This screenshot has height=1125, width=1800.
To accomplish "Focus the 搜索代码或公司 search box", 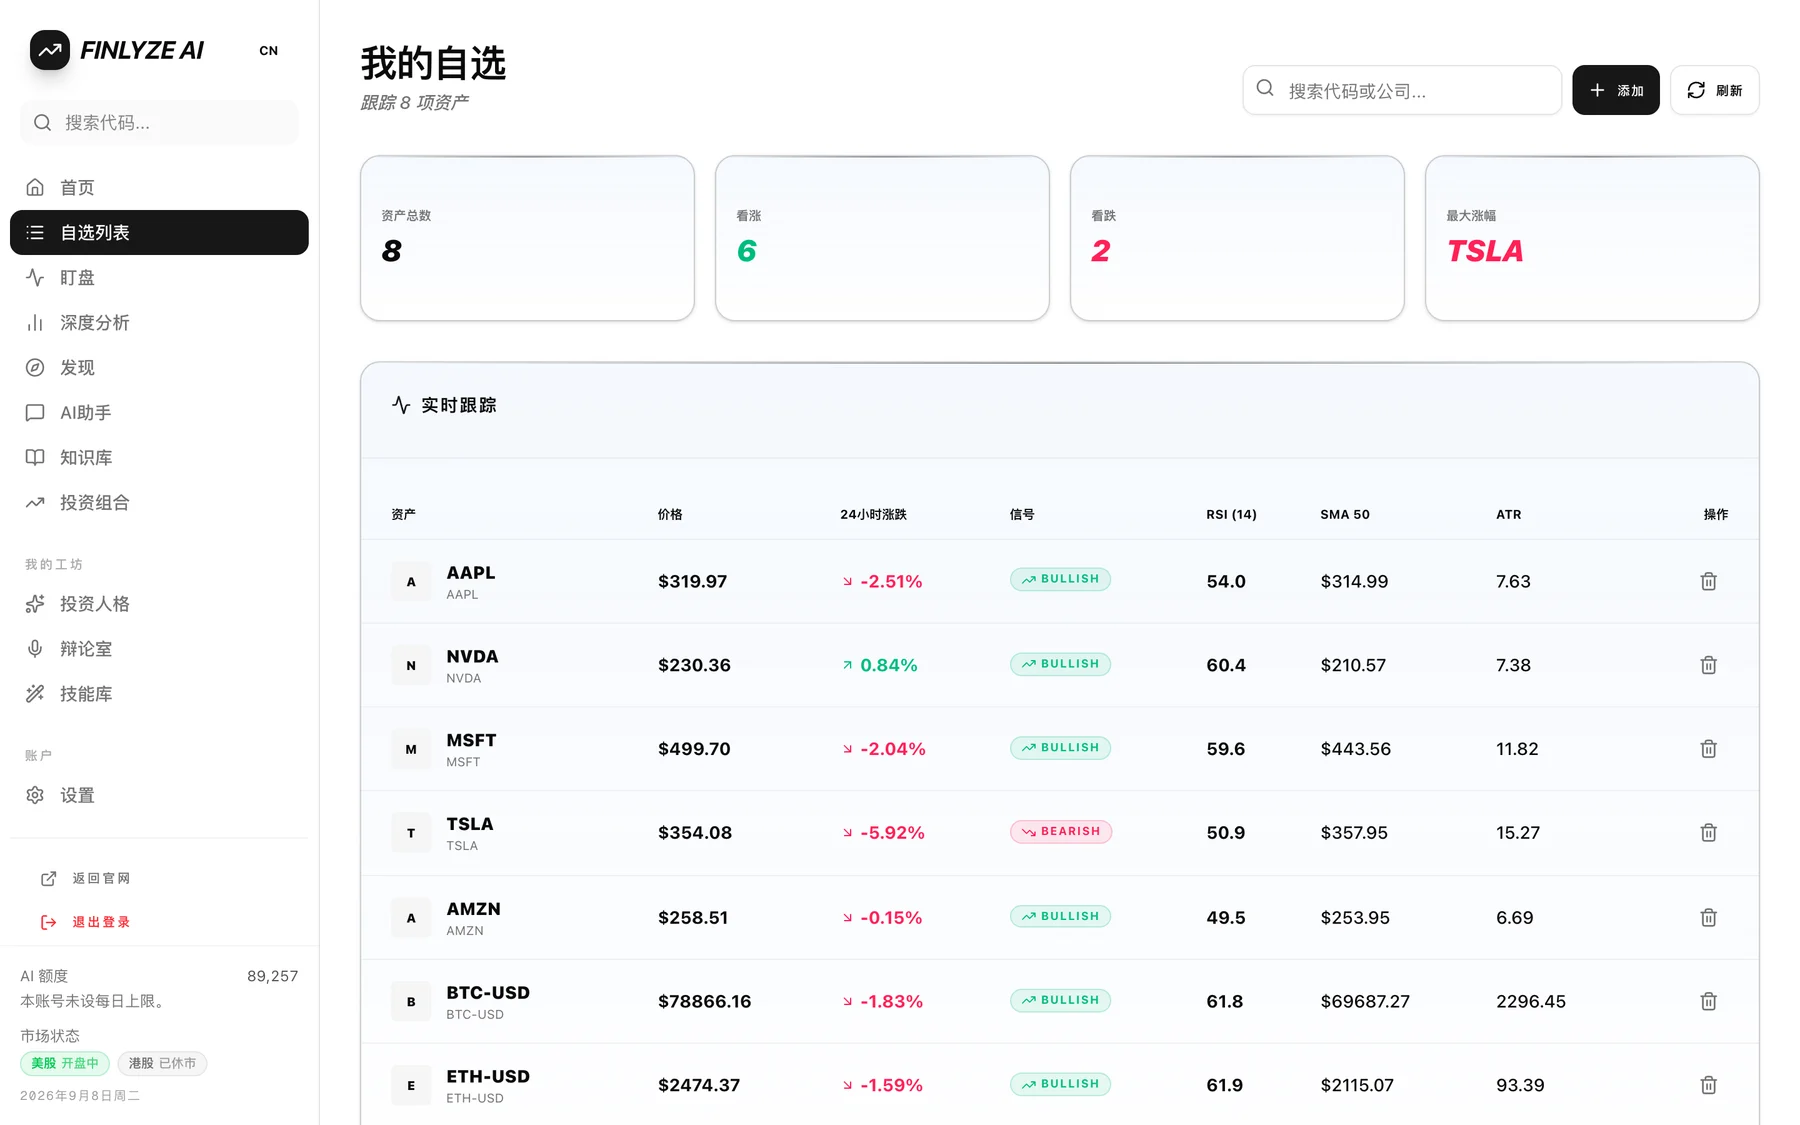I will [1402, 90].
